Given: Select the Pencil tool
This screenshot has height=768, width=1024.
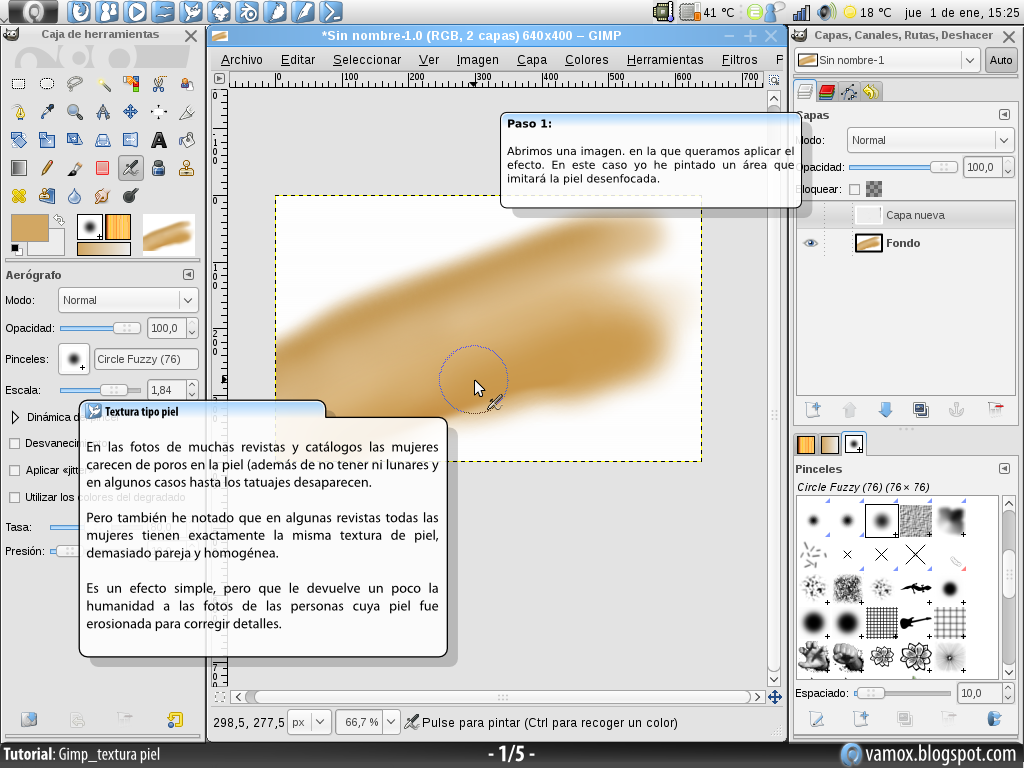Looking at the screenshot, I should (x=47, y=168).
